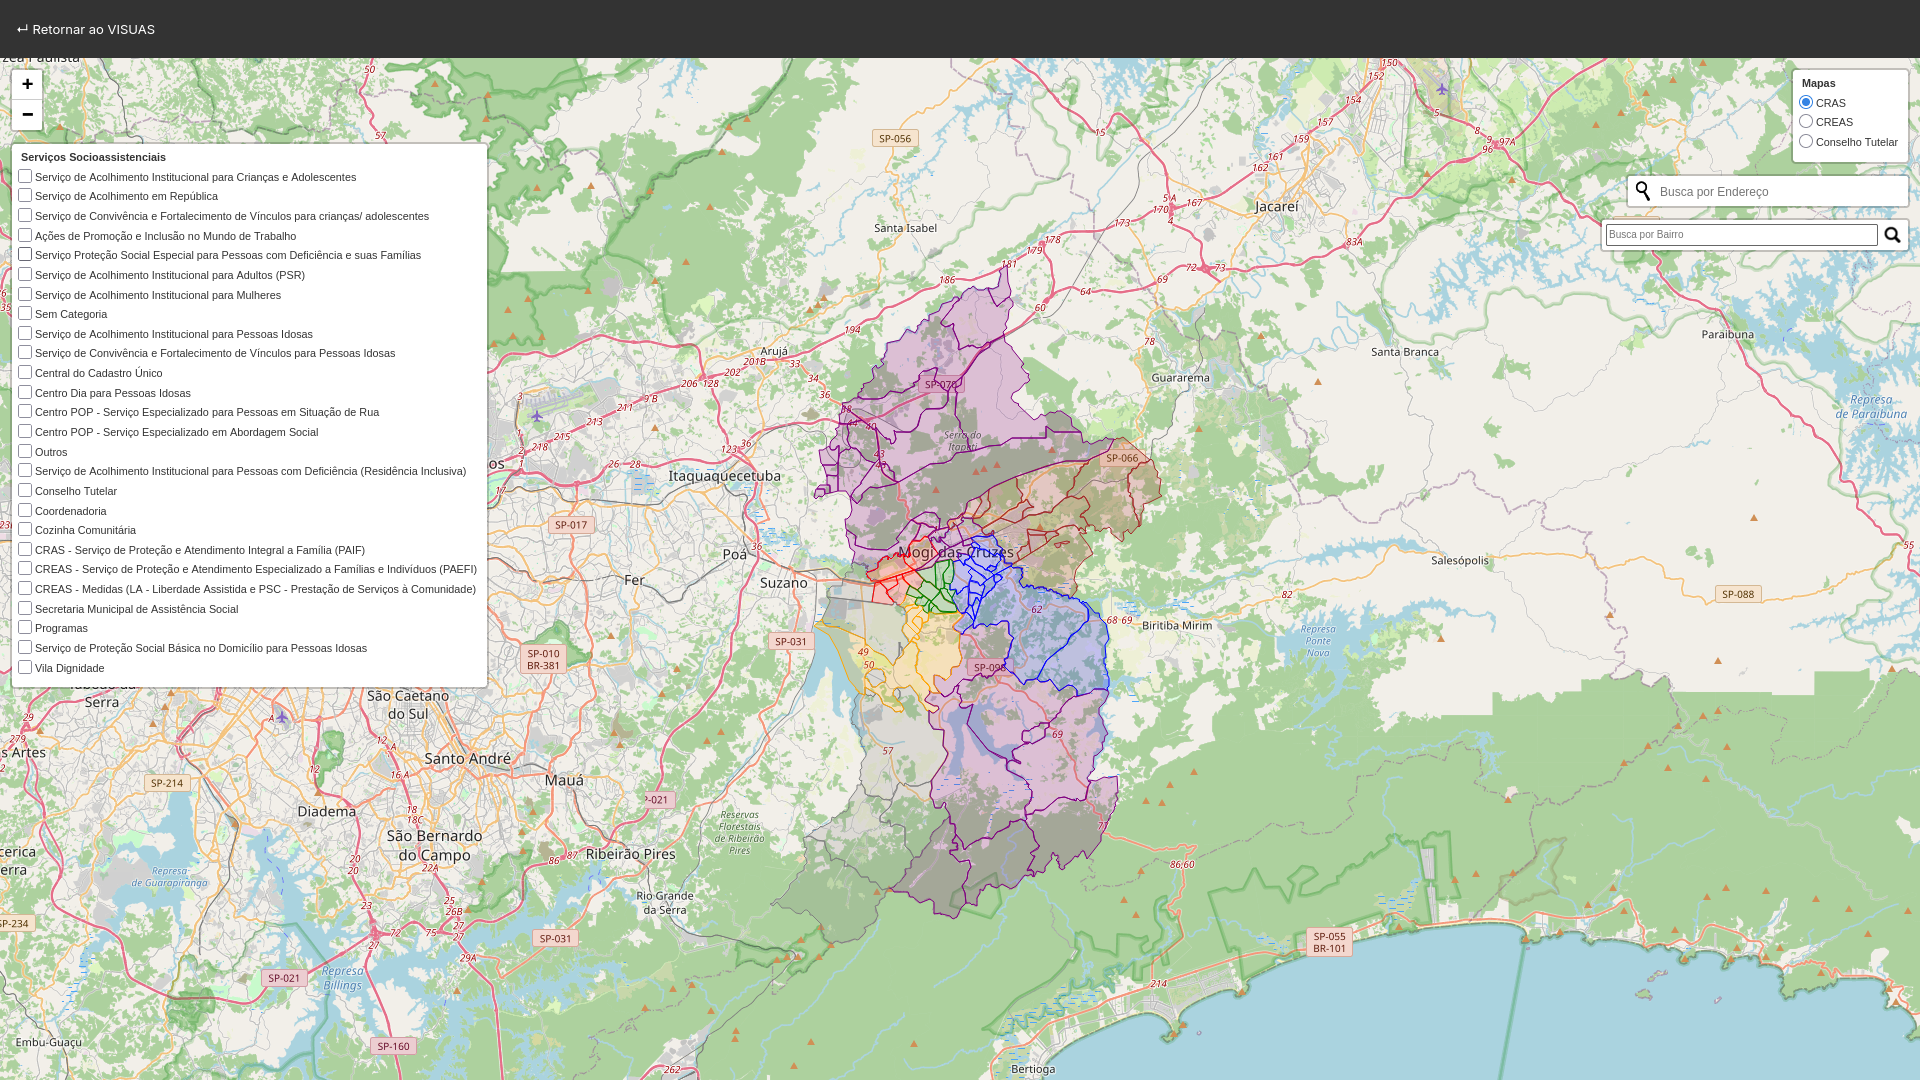The image size is (1920, 1080).
Task: Enable Proteção Social Básica no Domicílio Idosos
Action: click(25, 647)
